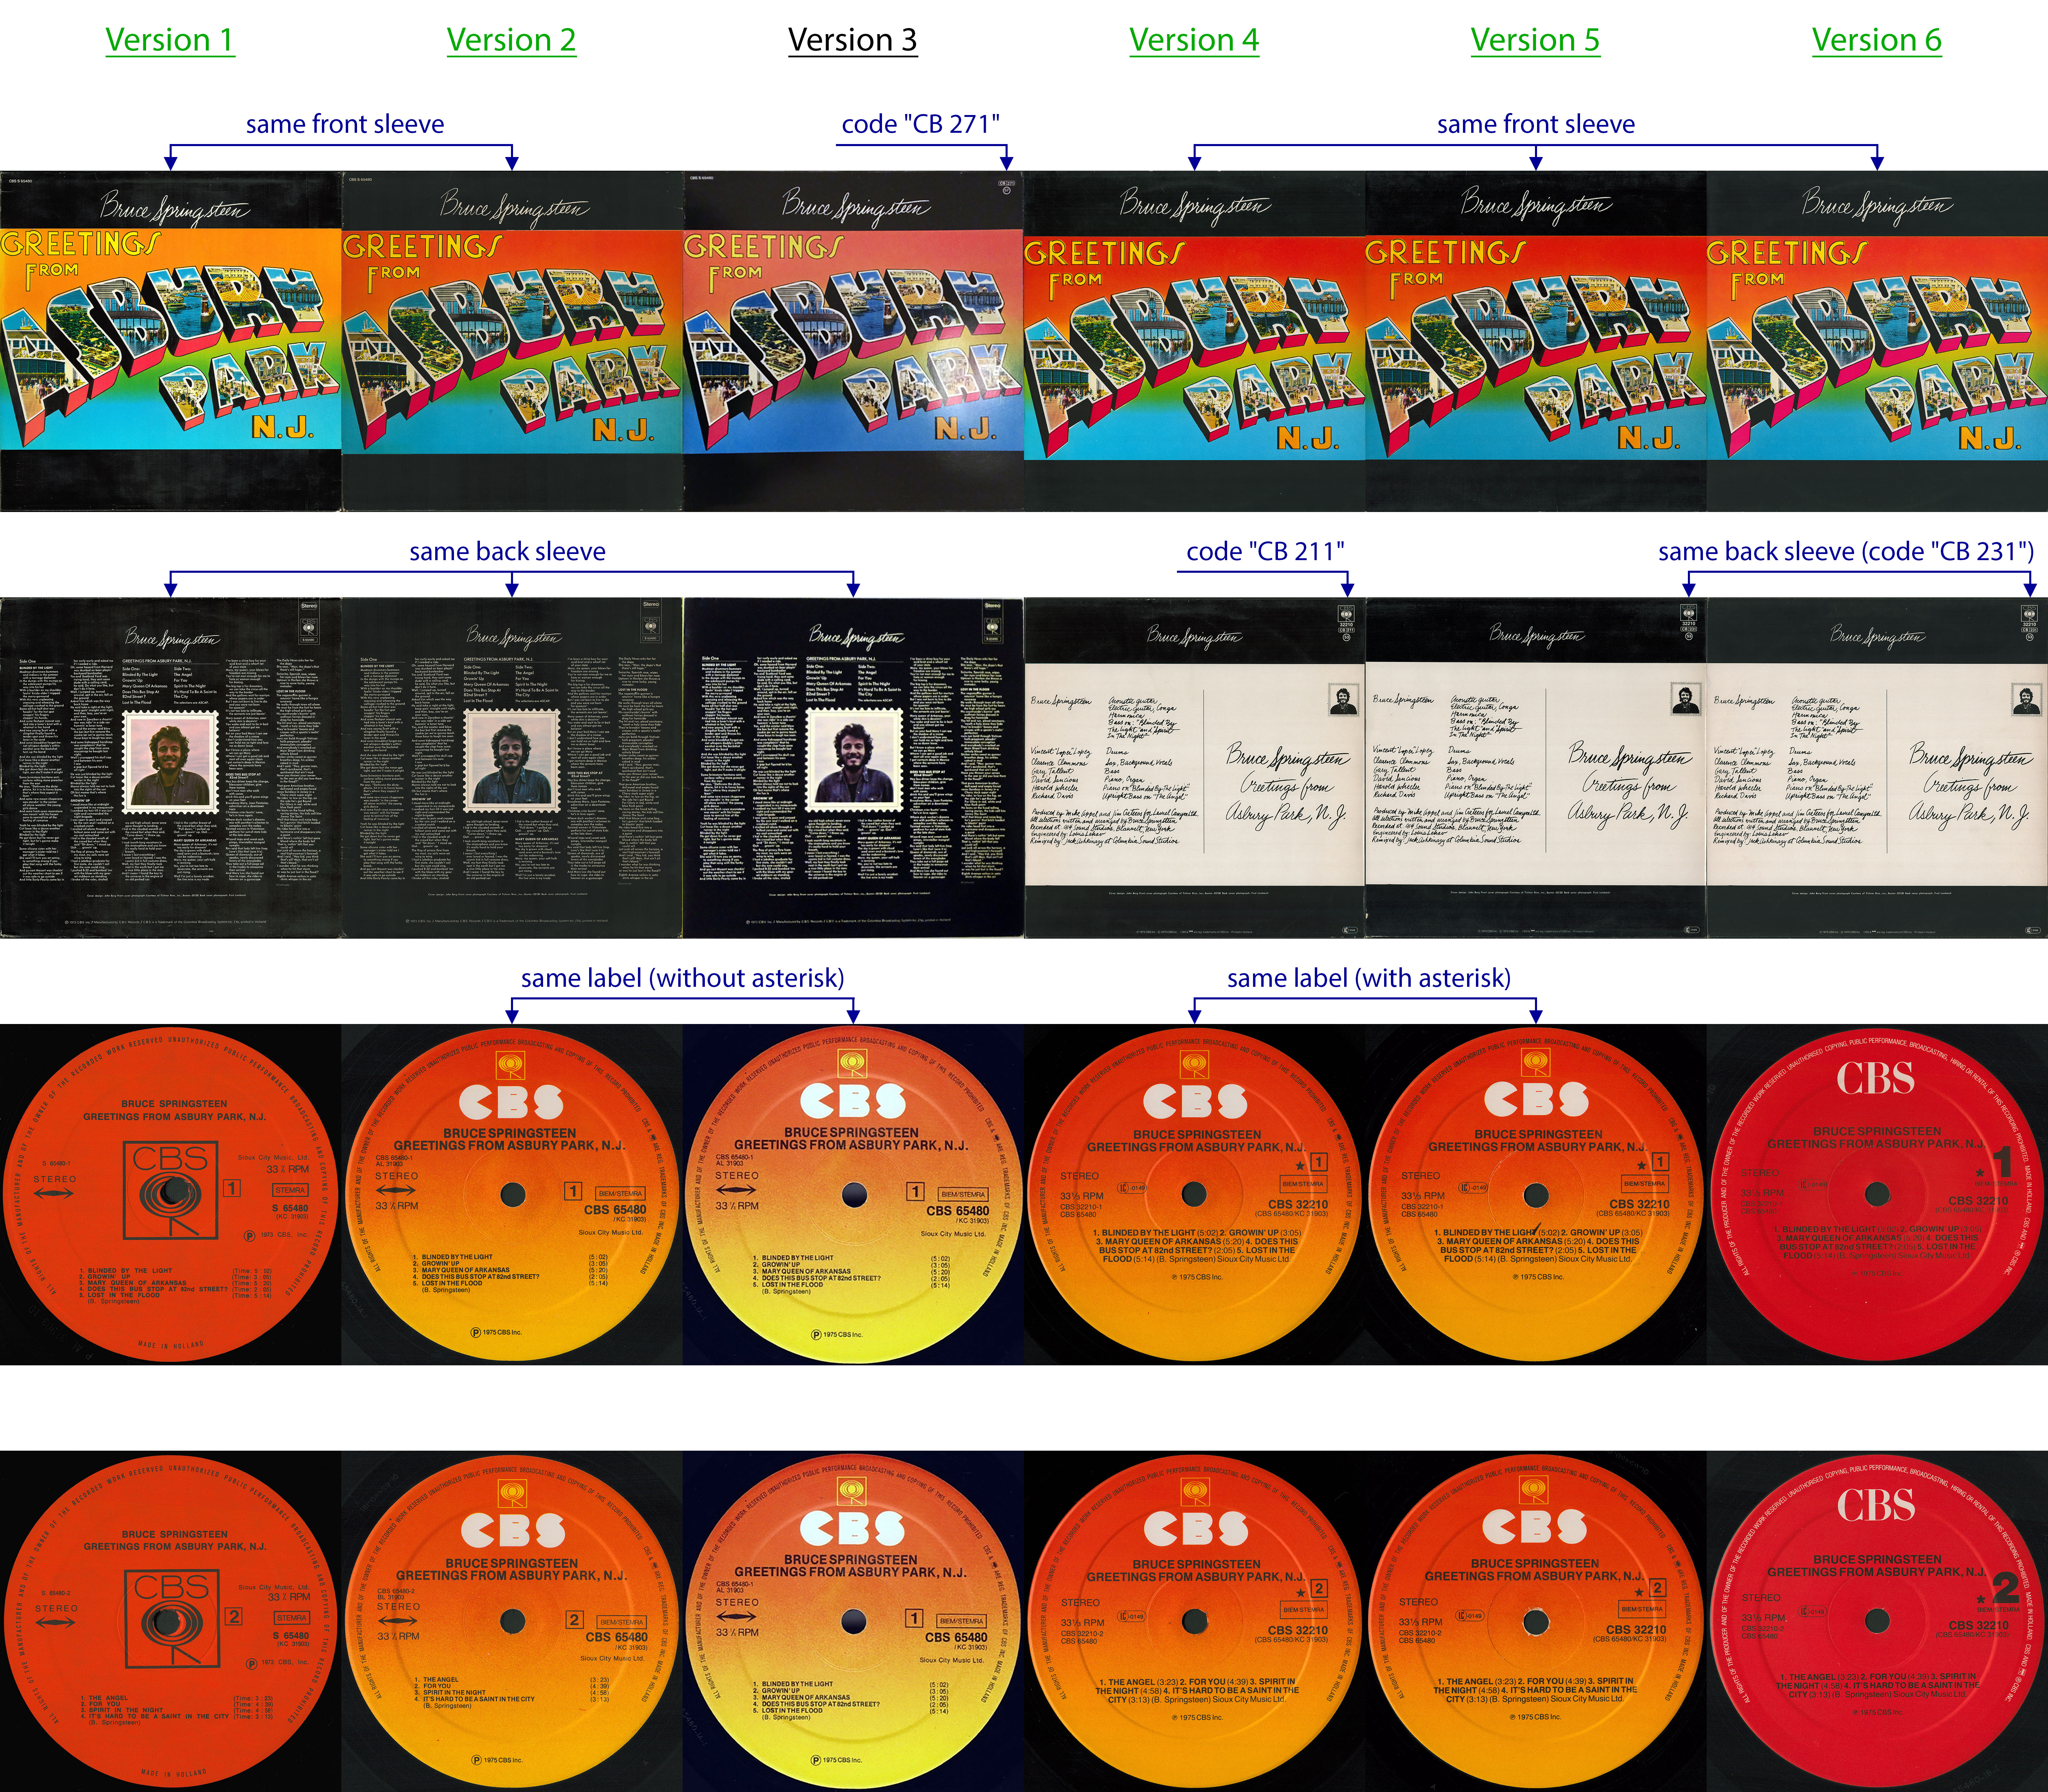The height and width of the screenshot is (1792, 2048).
Task: Click the Version 3 second-row yellow label
Action: [x=853, y=1621]
